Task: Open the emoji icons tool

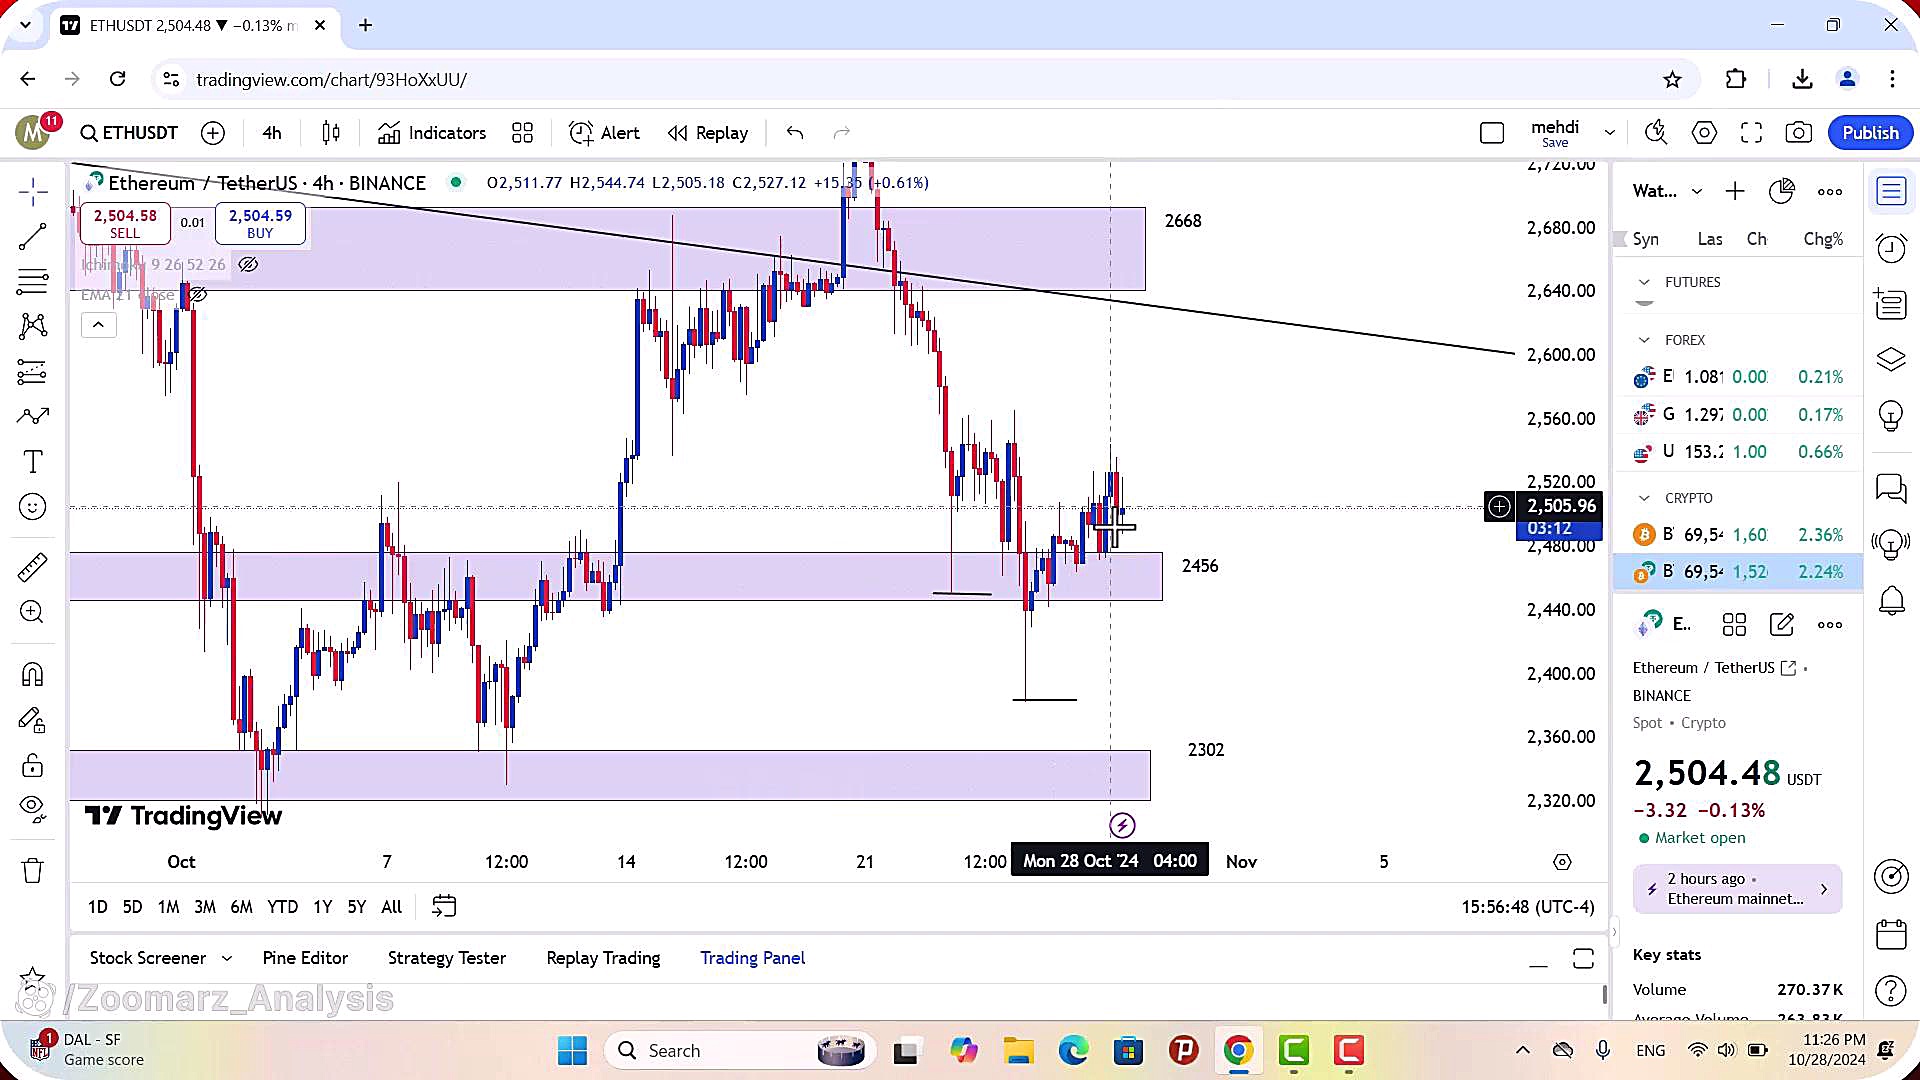Action: point(33,507)
